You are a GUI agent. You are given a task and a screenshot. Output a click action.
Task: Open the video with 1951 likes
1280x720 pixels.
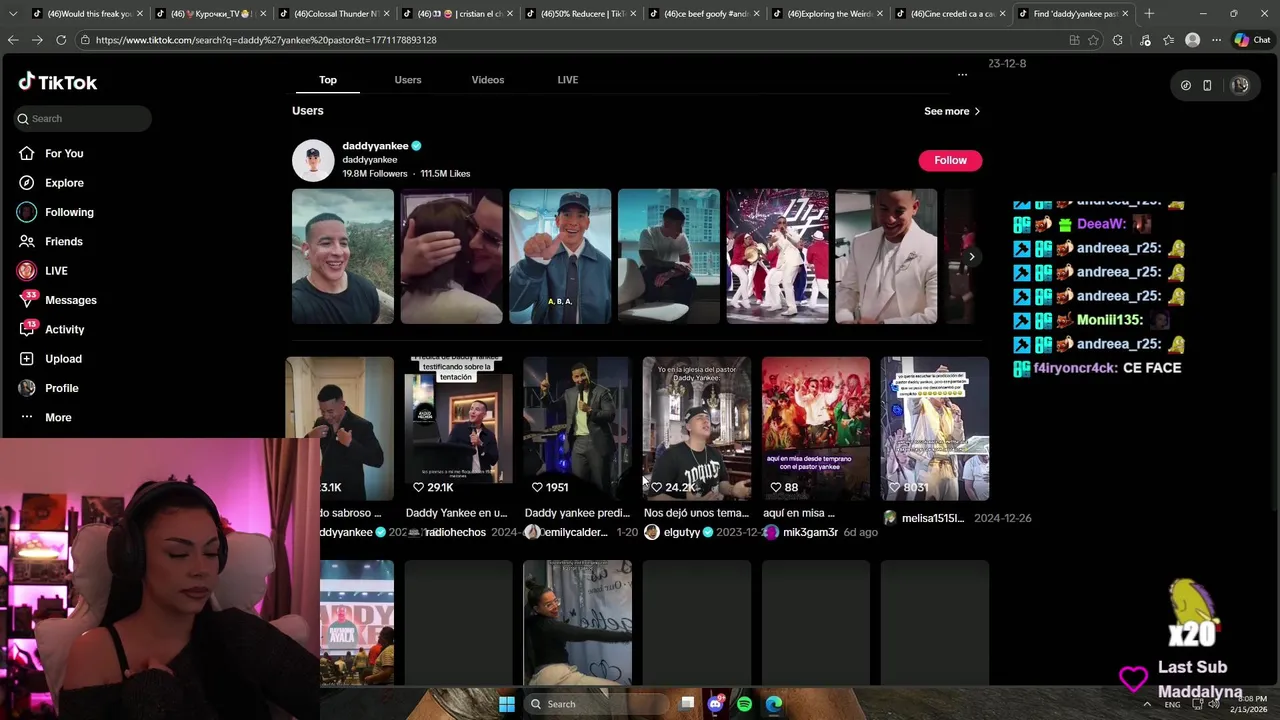tap(577, 428)
